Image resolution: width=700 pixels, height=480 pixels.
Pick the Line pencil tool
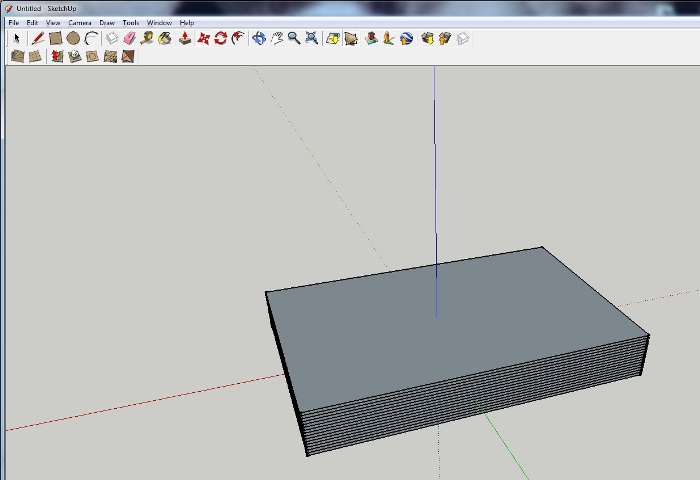click(x=37, y=39)
